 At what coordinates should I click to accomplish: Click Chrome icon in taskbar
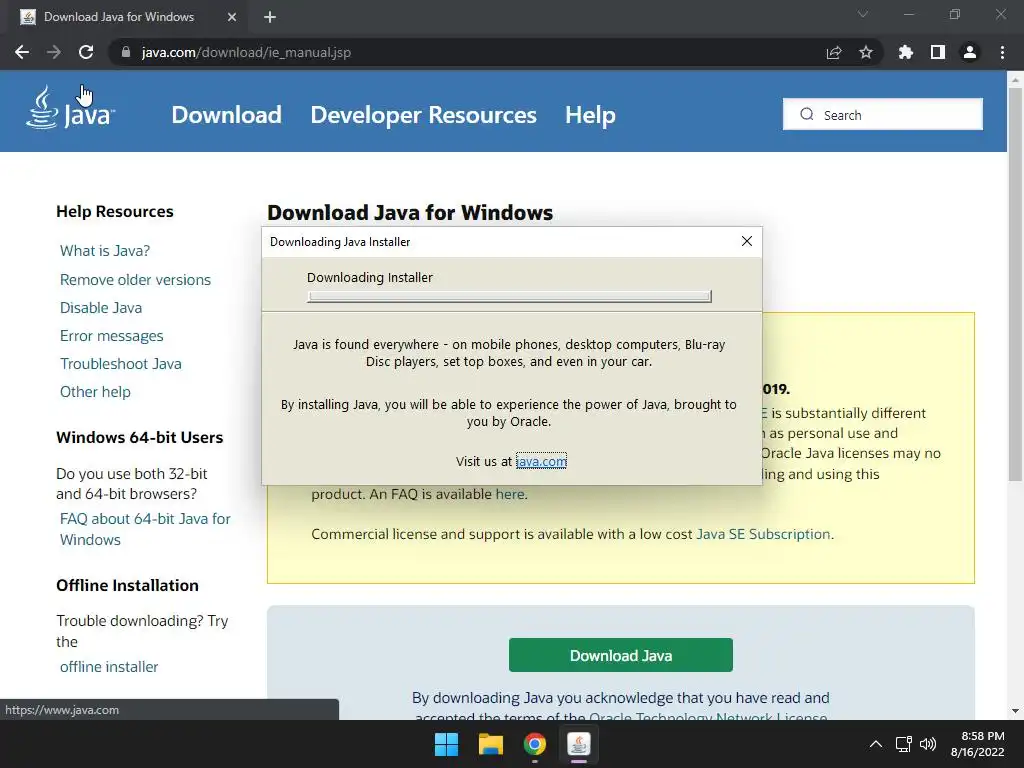tap(534, 744)
